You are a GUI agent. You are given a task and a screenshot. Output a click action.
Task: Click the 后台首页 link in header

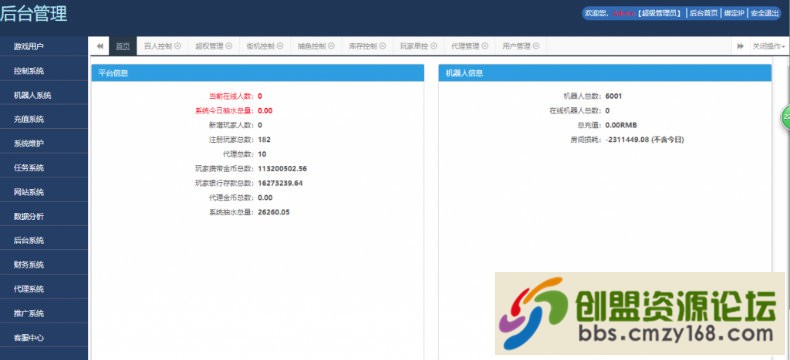click(703, 14)
